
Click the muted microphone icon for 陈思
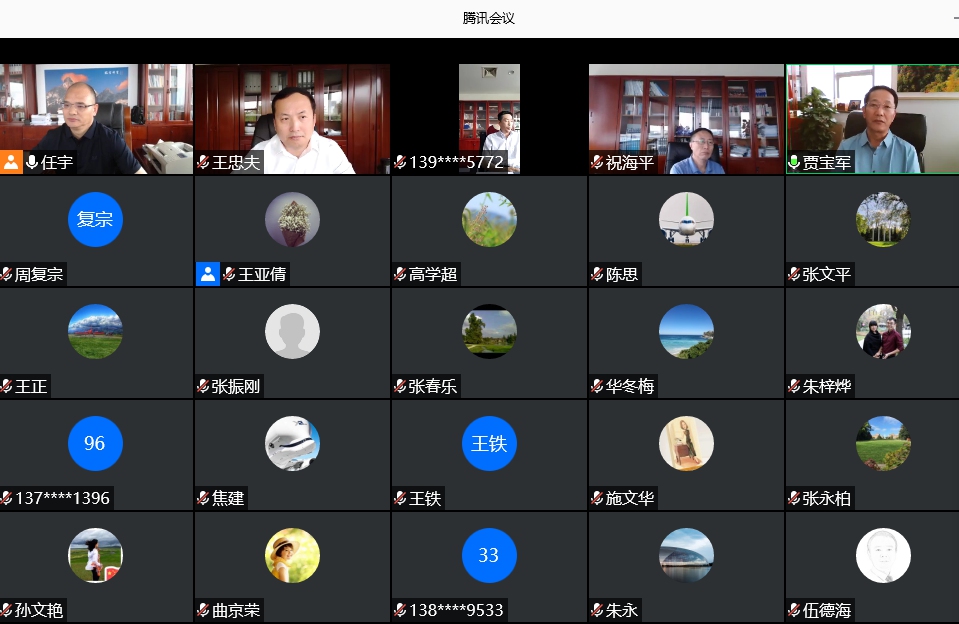(598, 274)
